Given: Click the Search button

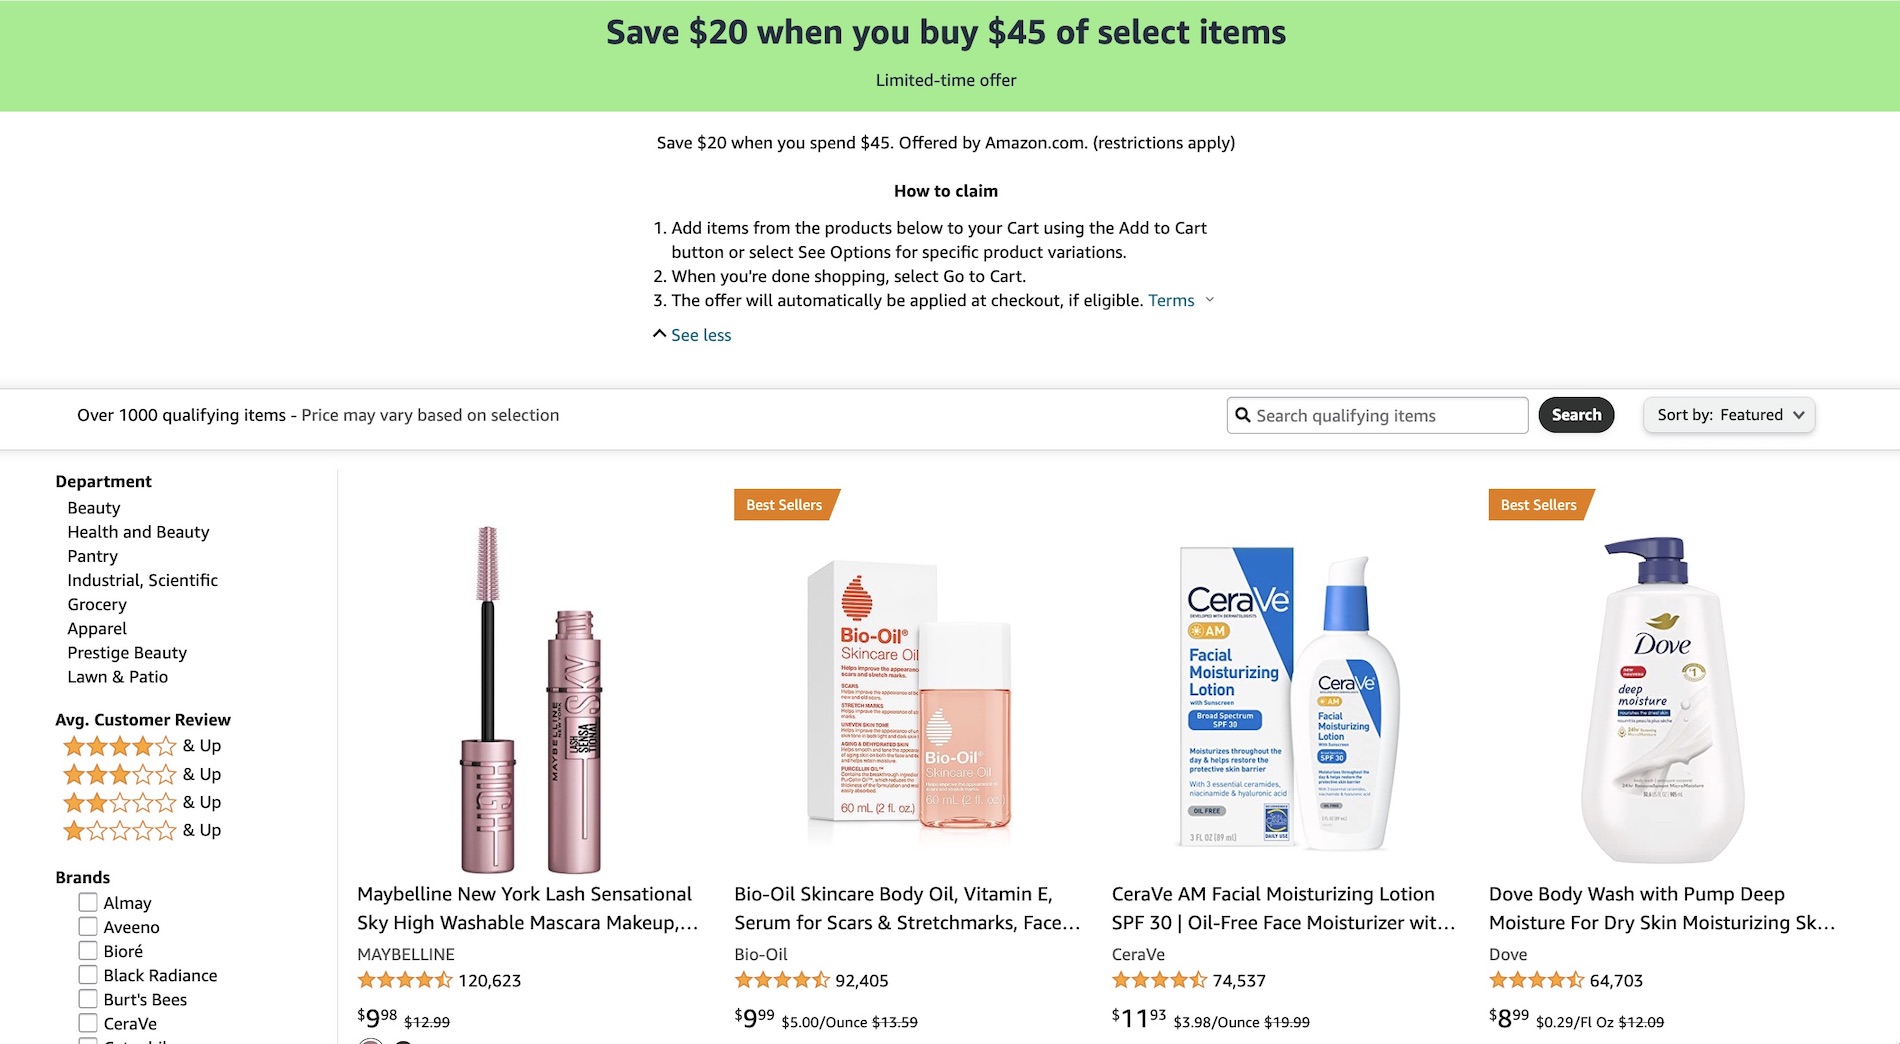Looking at the screenshot, I should (1576, 414).
